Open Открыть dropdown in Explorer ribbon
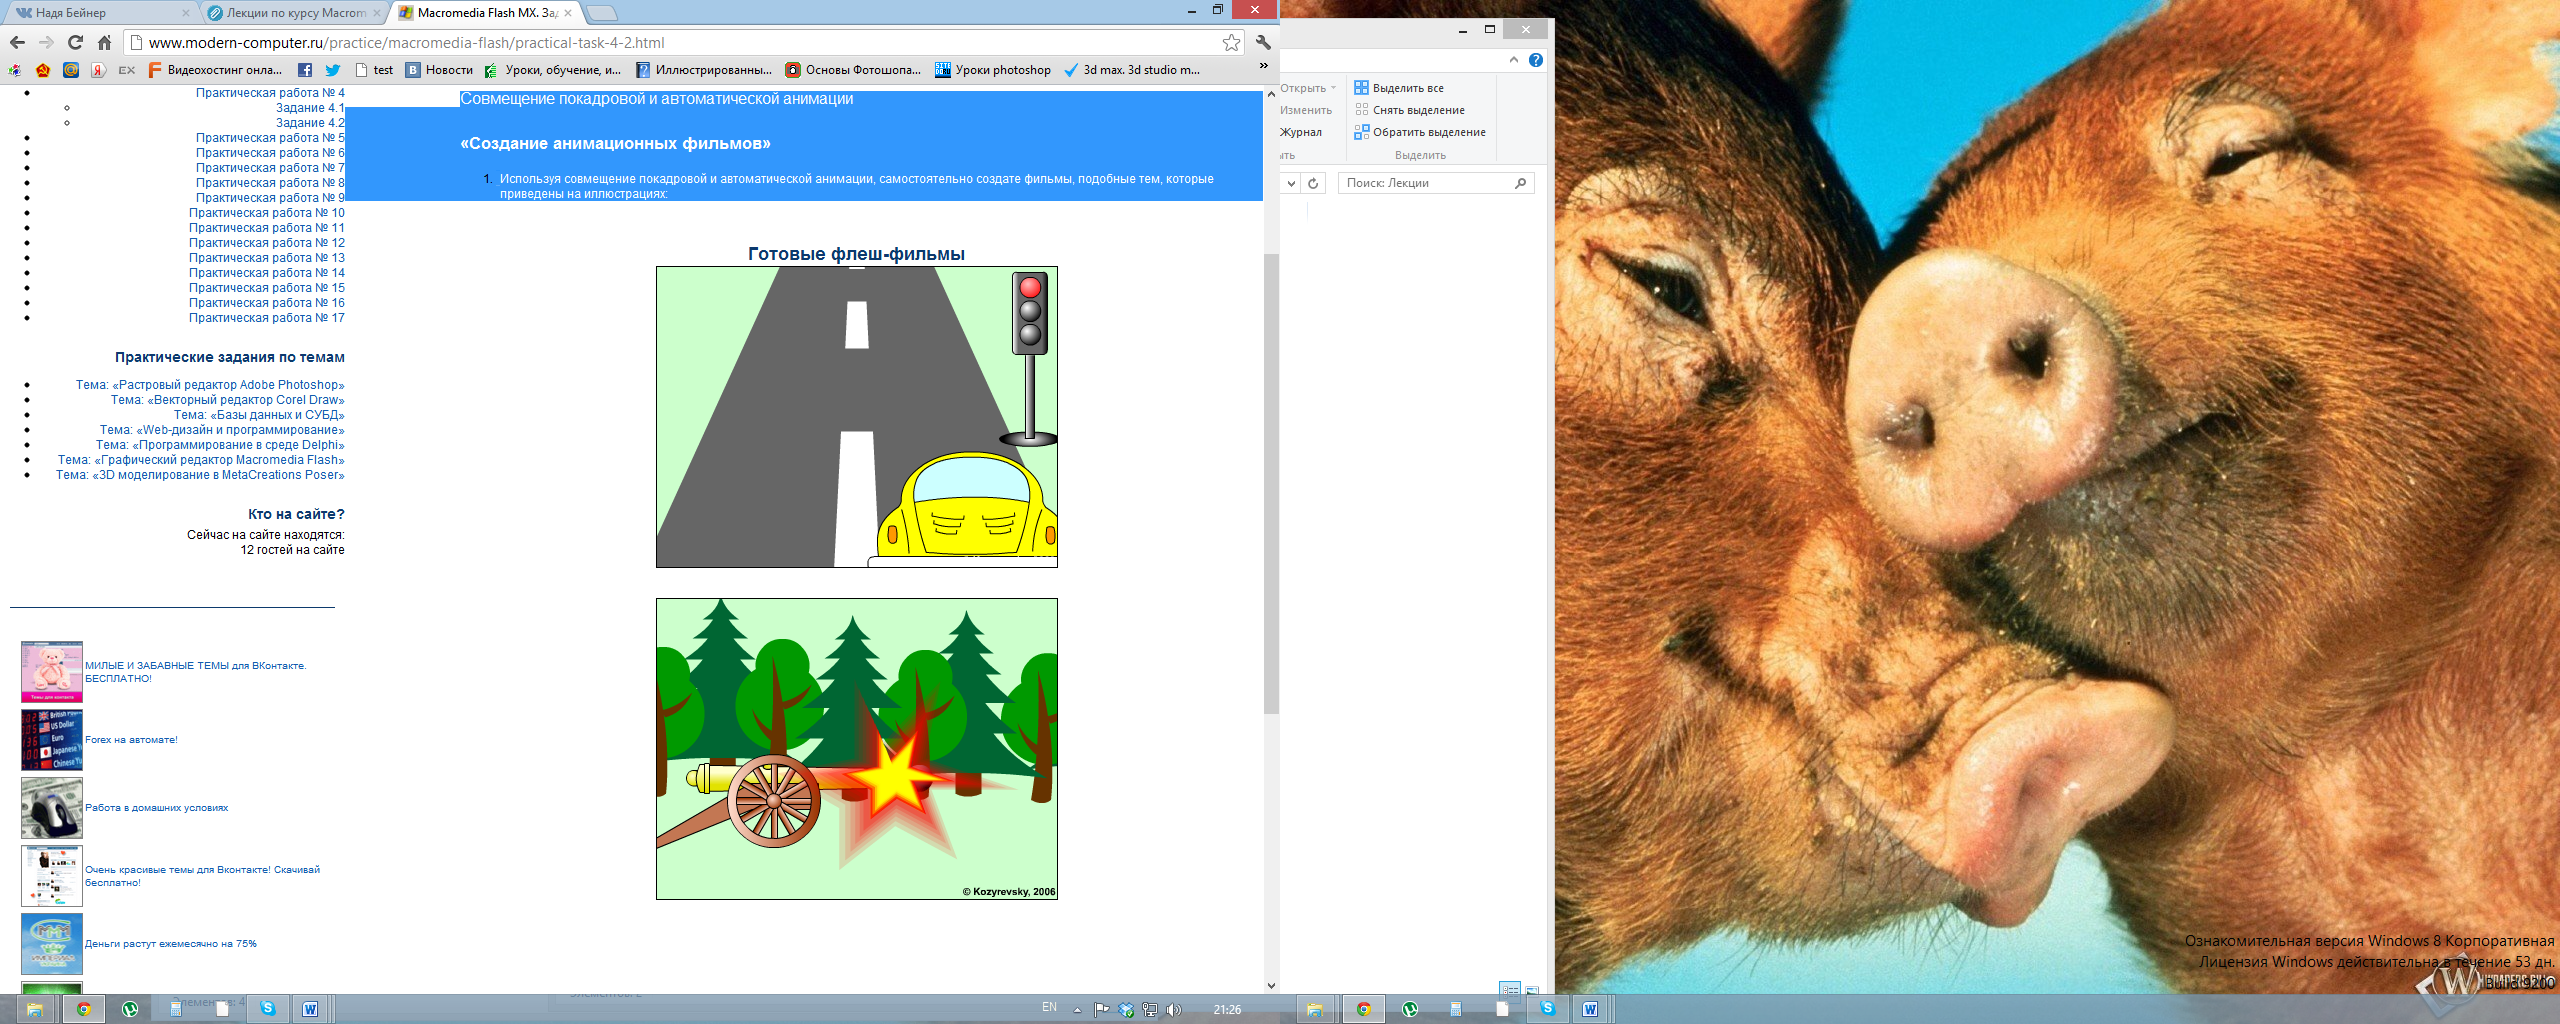Image resolution: width=2560 pixels, height=1024 pixels. point(1308,88)
